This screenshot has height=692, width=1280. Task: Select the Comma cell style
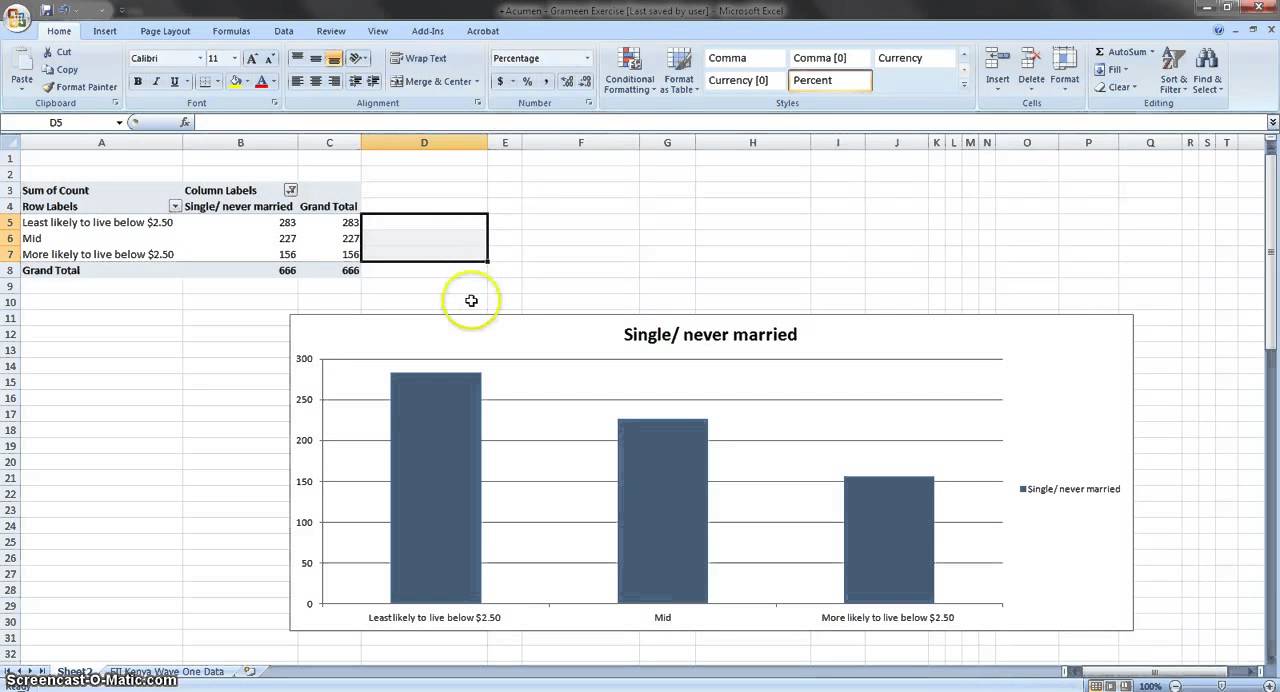[744, 58]
